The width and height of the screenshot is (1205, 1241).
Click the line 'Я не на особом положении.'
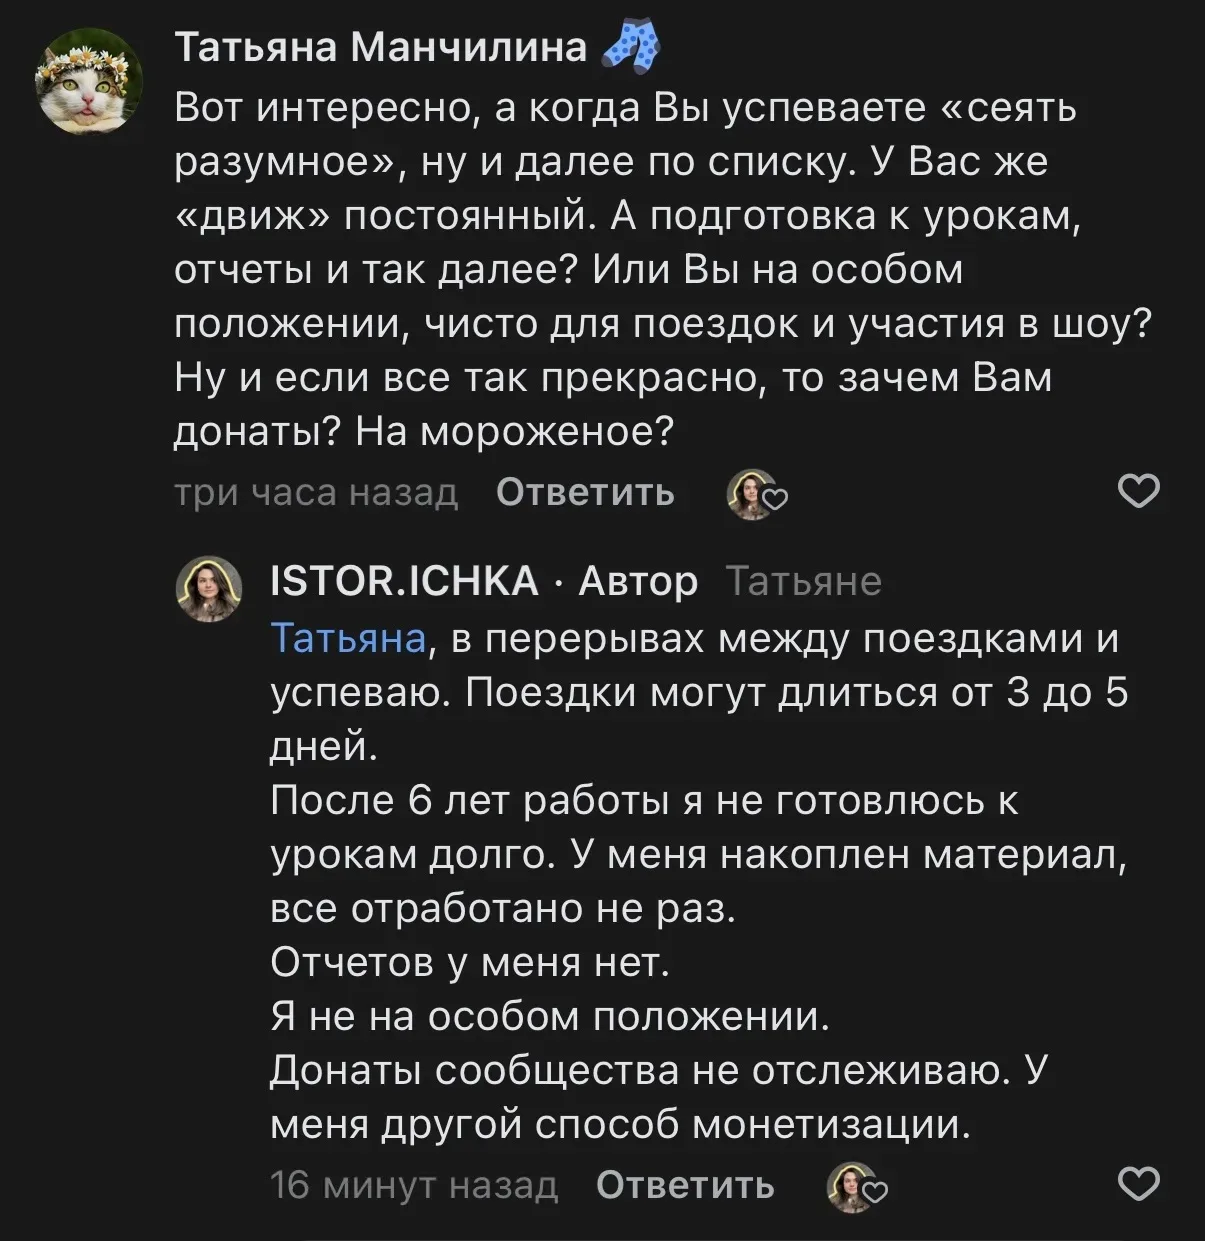coord(550,1016)
